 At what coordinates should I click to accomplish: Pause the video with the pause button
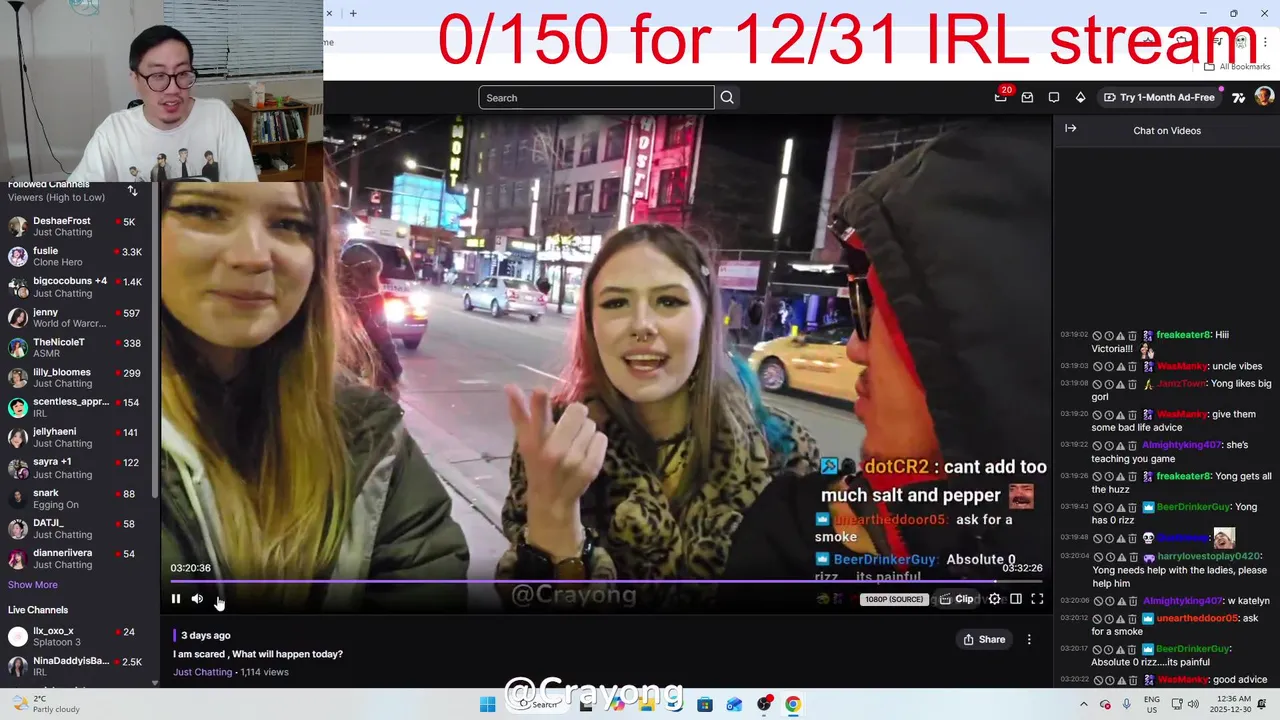pyautogui.click(x=176, y=599)
